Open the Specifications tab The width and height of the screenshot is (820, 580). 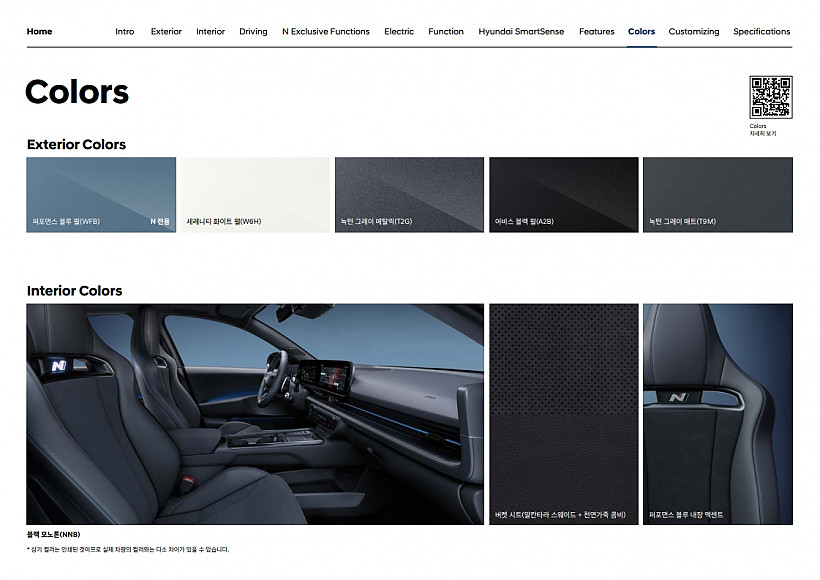coord(761,31)
